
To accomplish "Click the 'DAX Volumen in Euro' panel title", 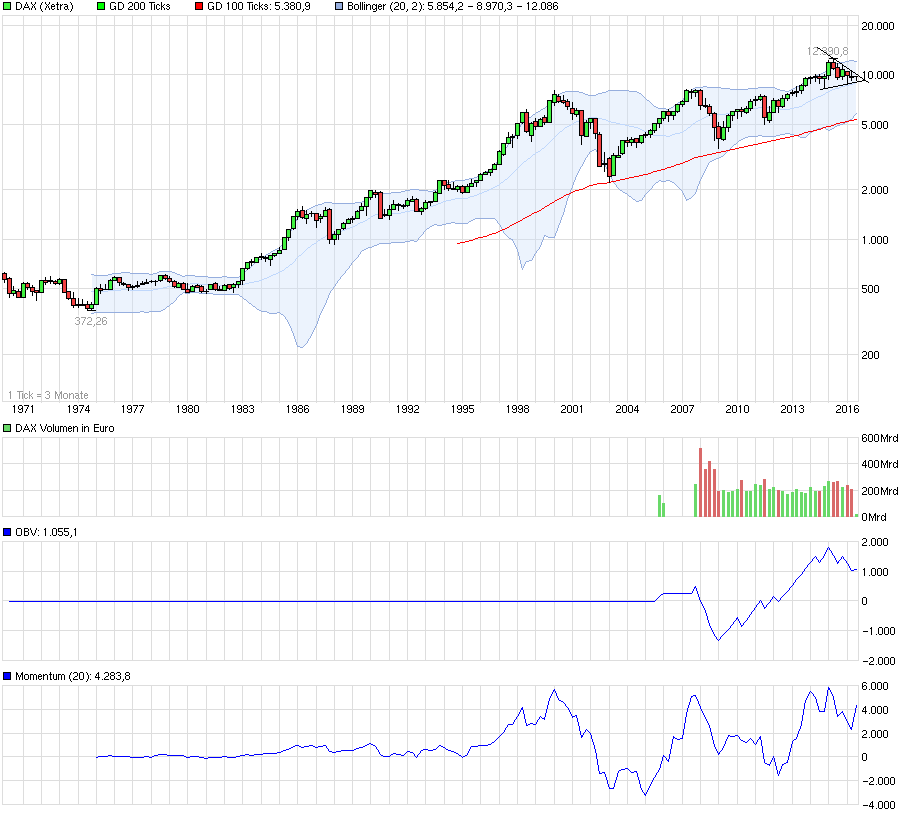I will pyautogui.click(x=64, y=428).
